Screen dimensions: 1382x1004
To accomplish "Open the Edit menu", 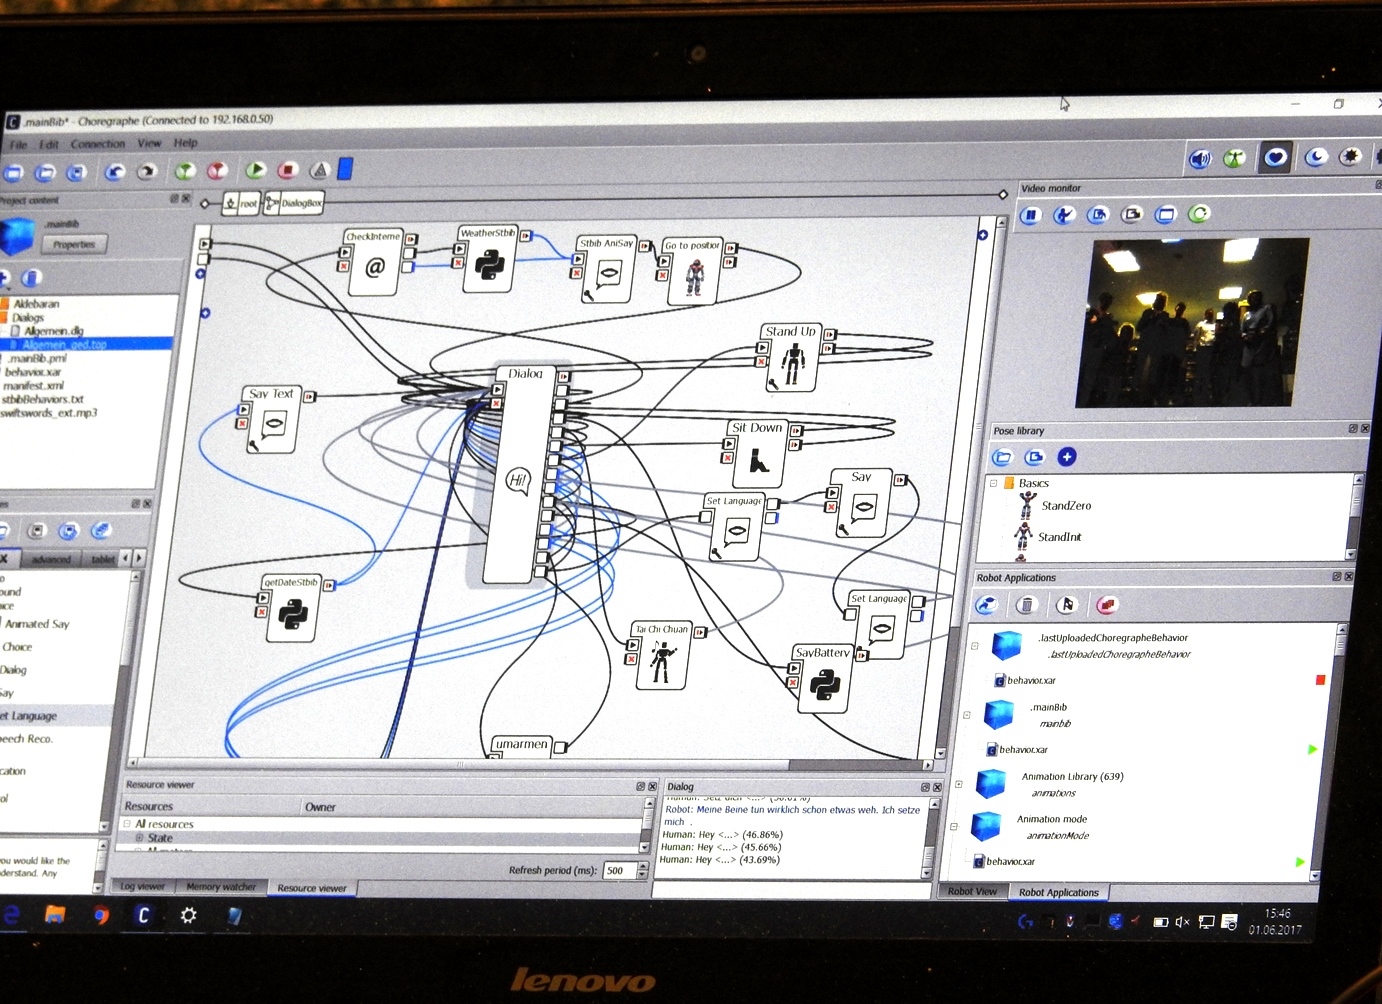I will 48,145.
